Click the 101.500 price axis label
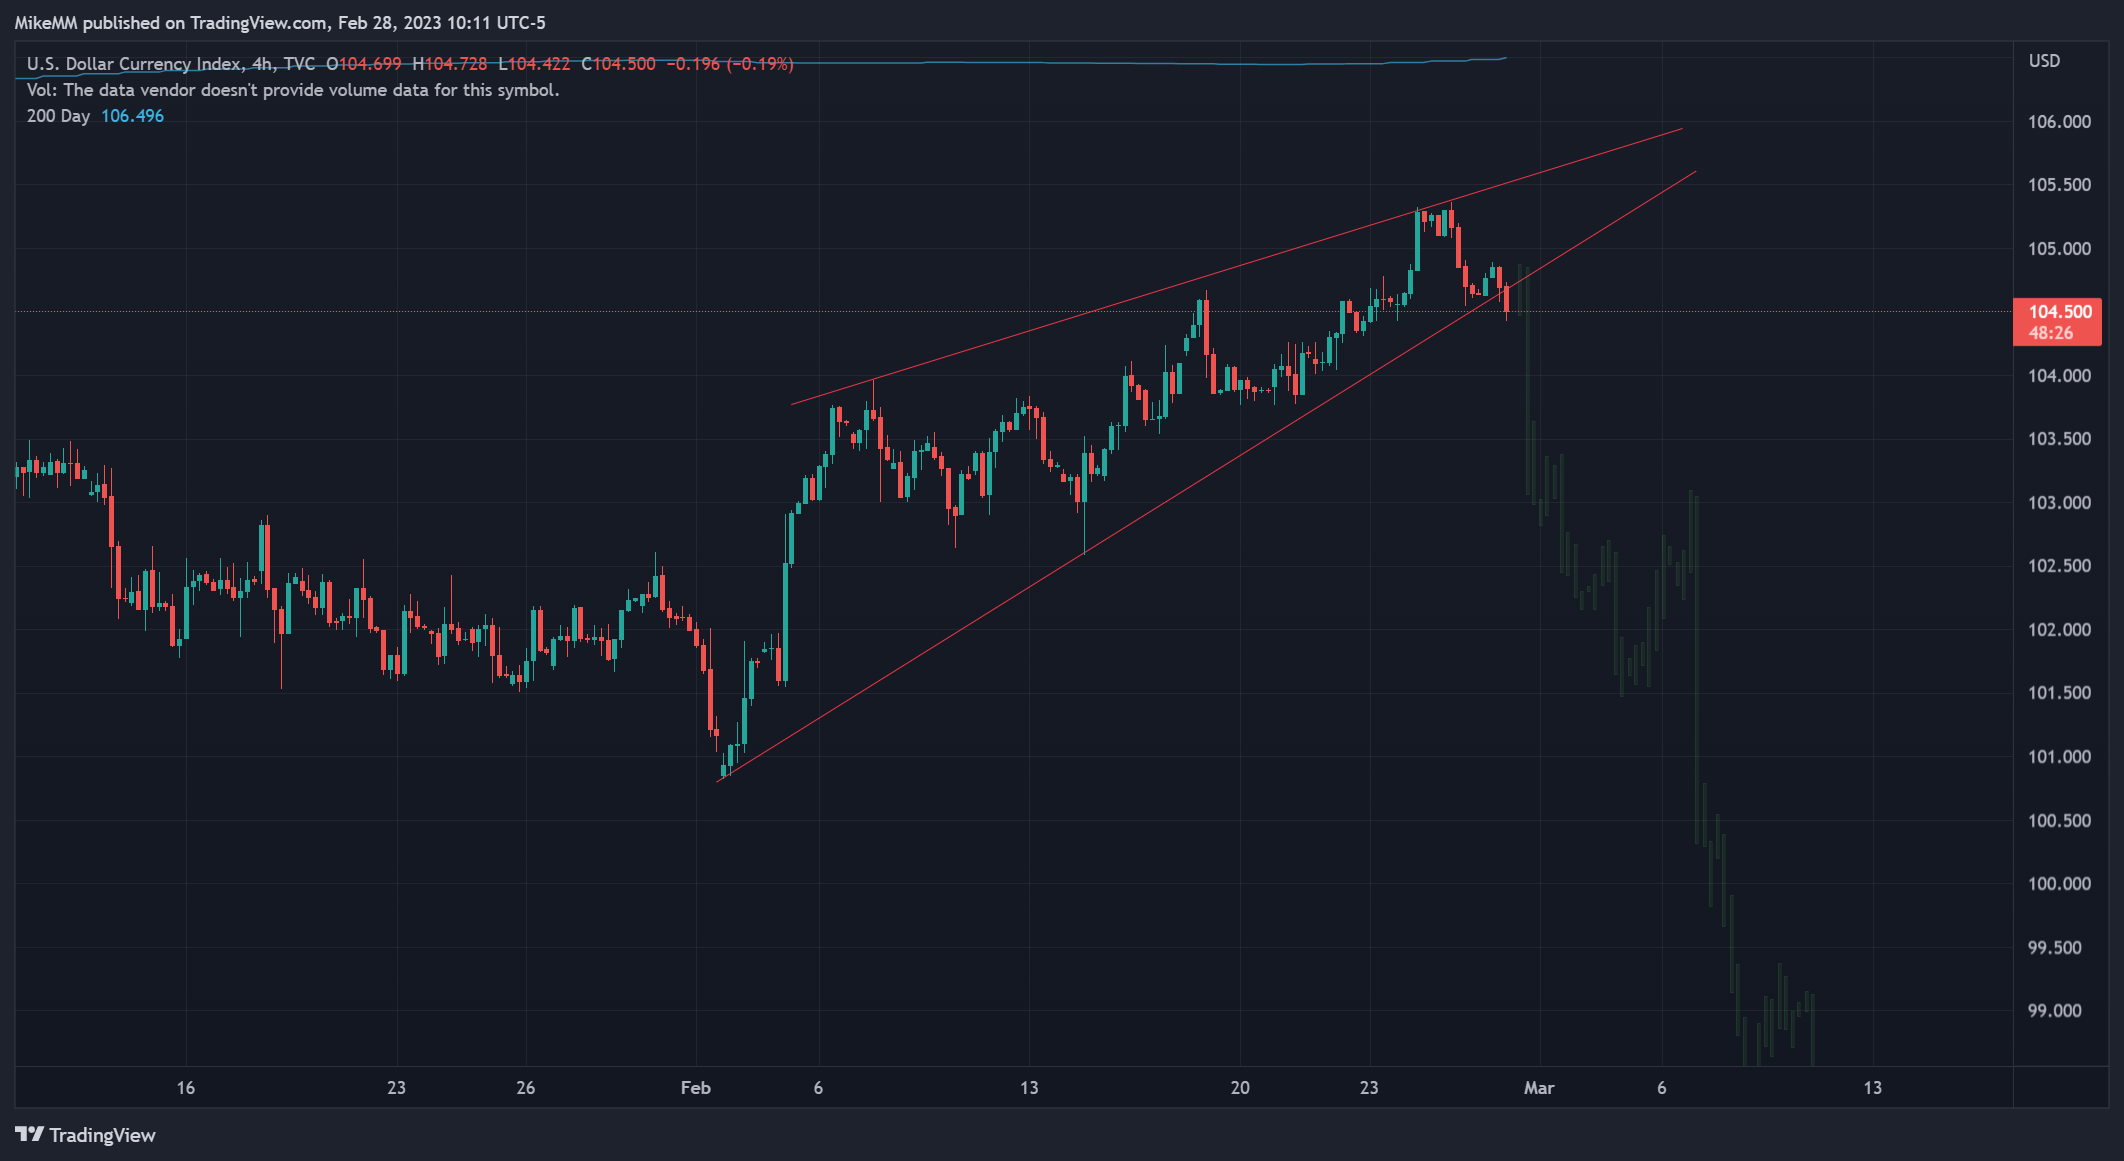The height and width of the screenshot is (1161, 2124). point(2059,693)
